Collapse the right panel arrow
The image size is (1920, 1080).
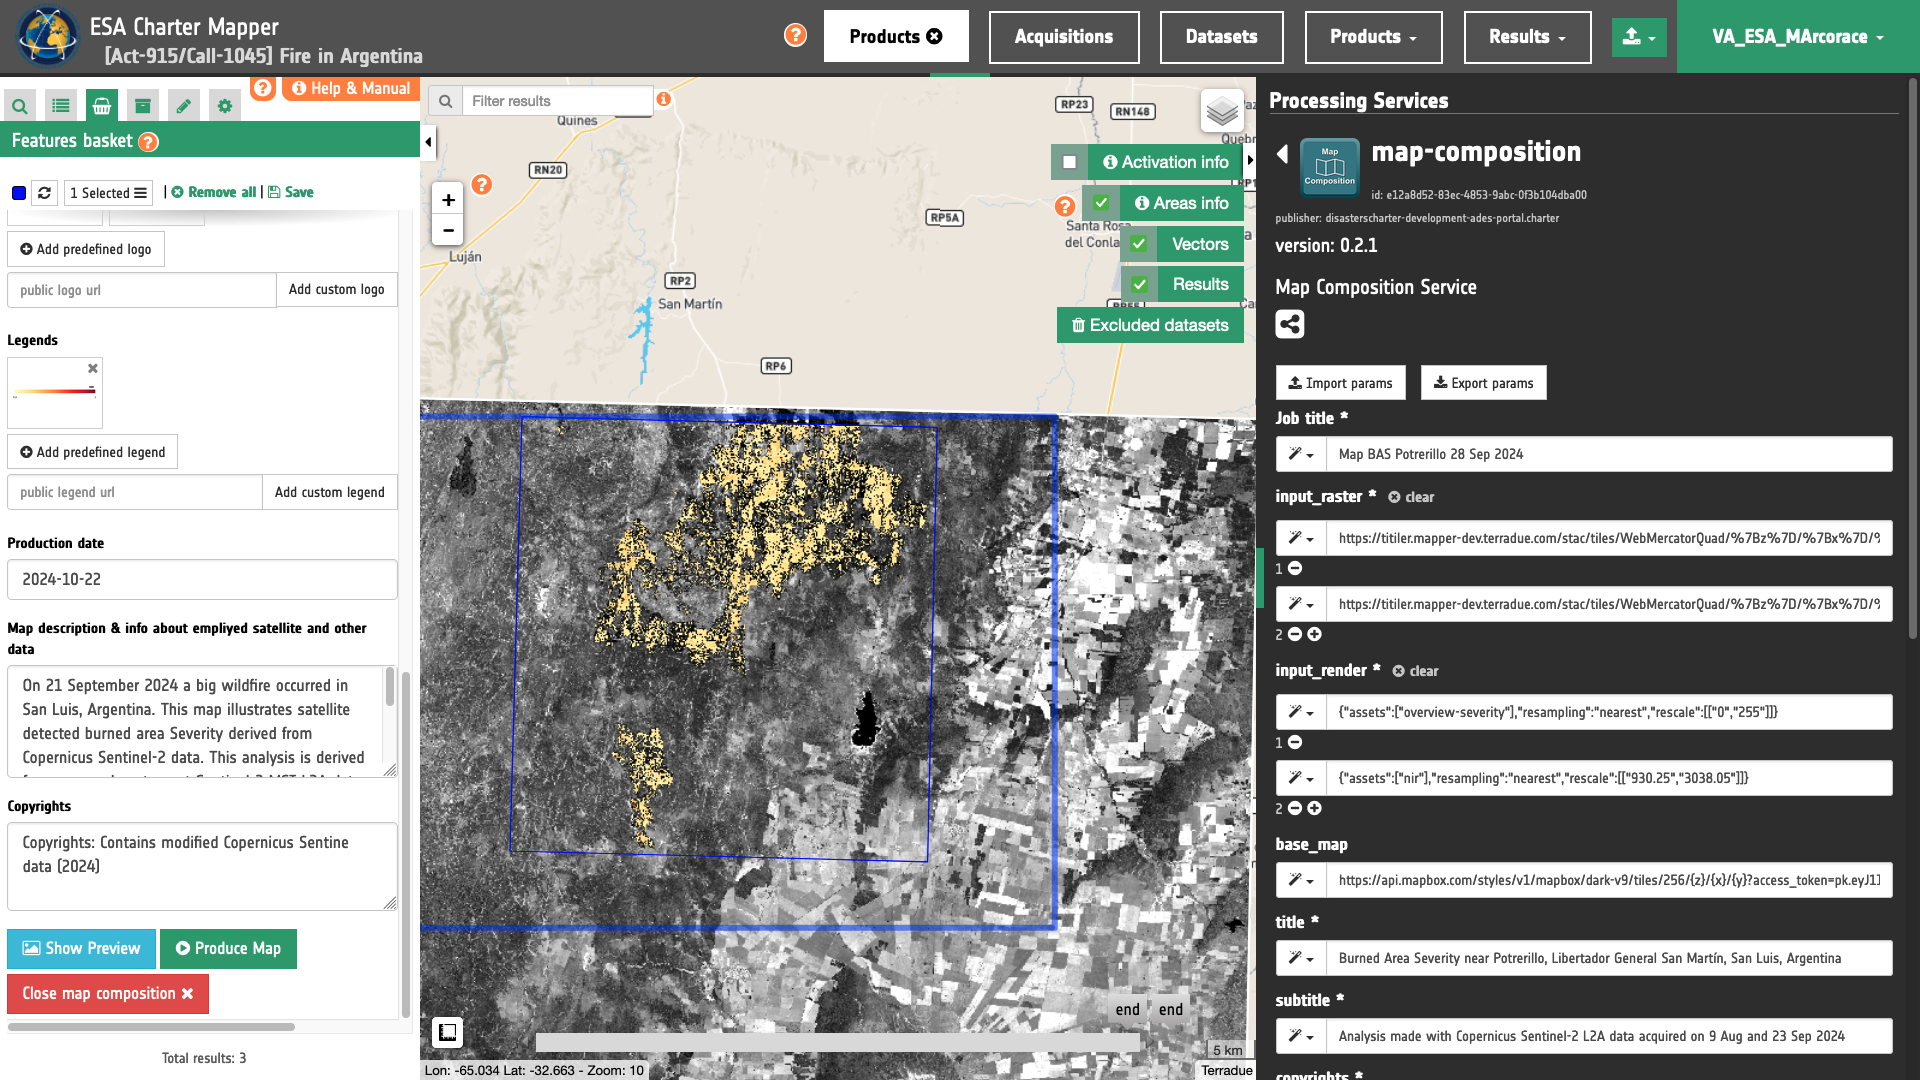1249,161
